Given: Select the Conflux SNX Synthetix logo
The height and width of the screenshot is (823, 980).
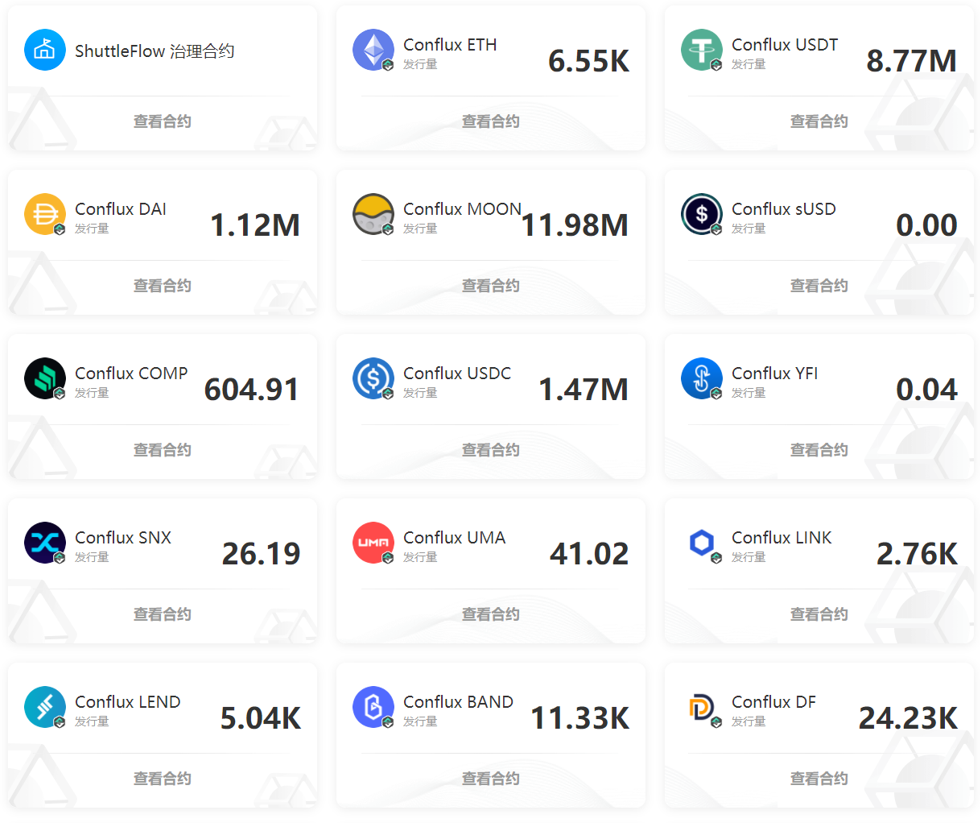Looking at the screenshot, I should click(43, 543).
